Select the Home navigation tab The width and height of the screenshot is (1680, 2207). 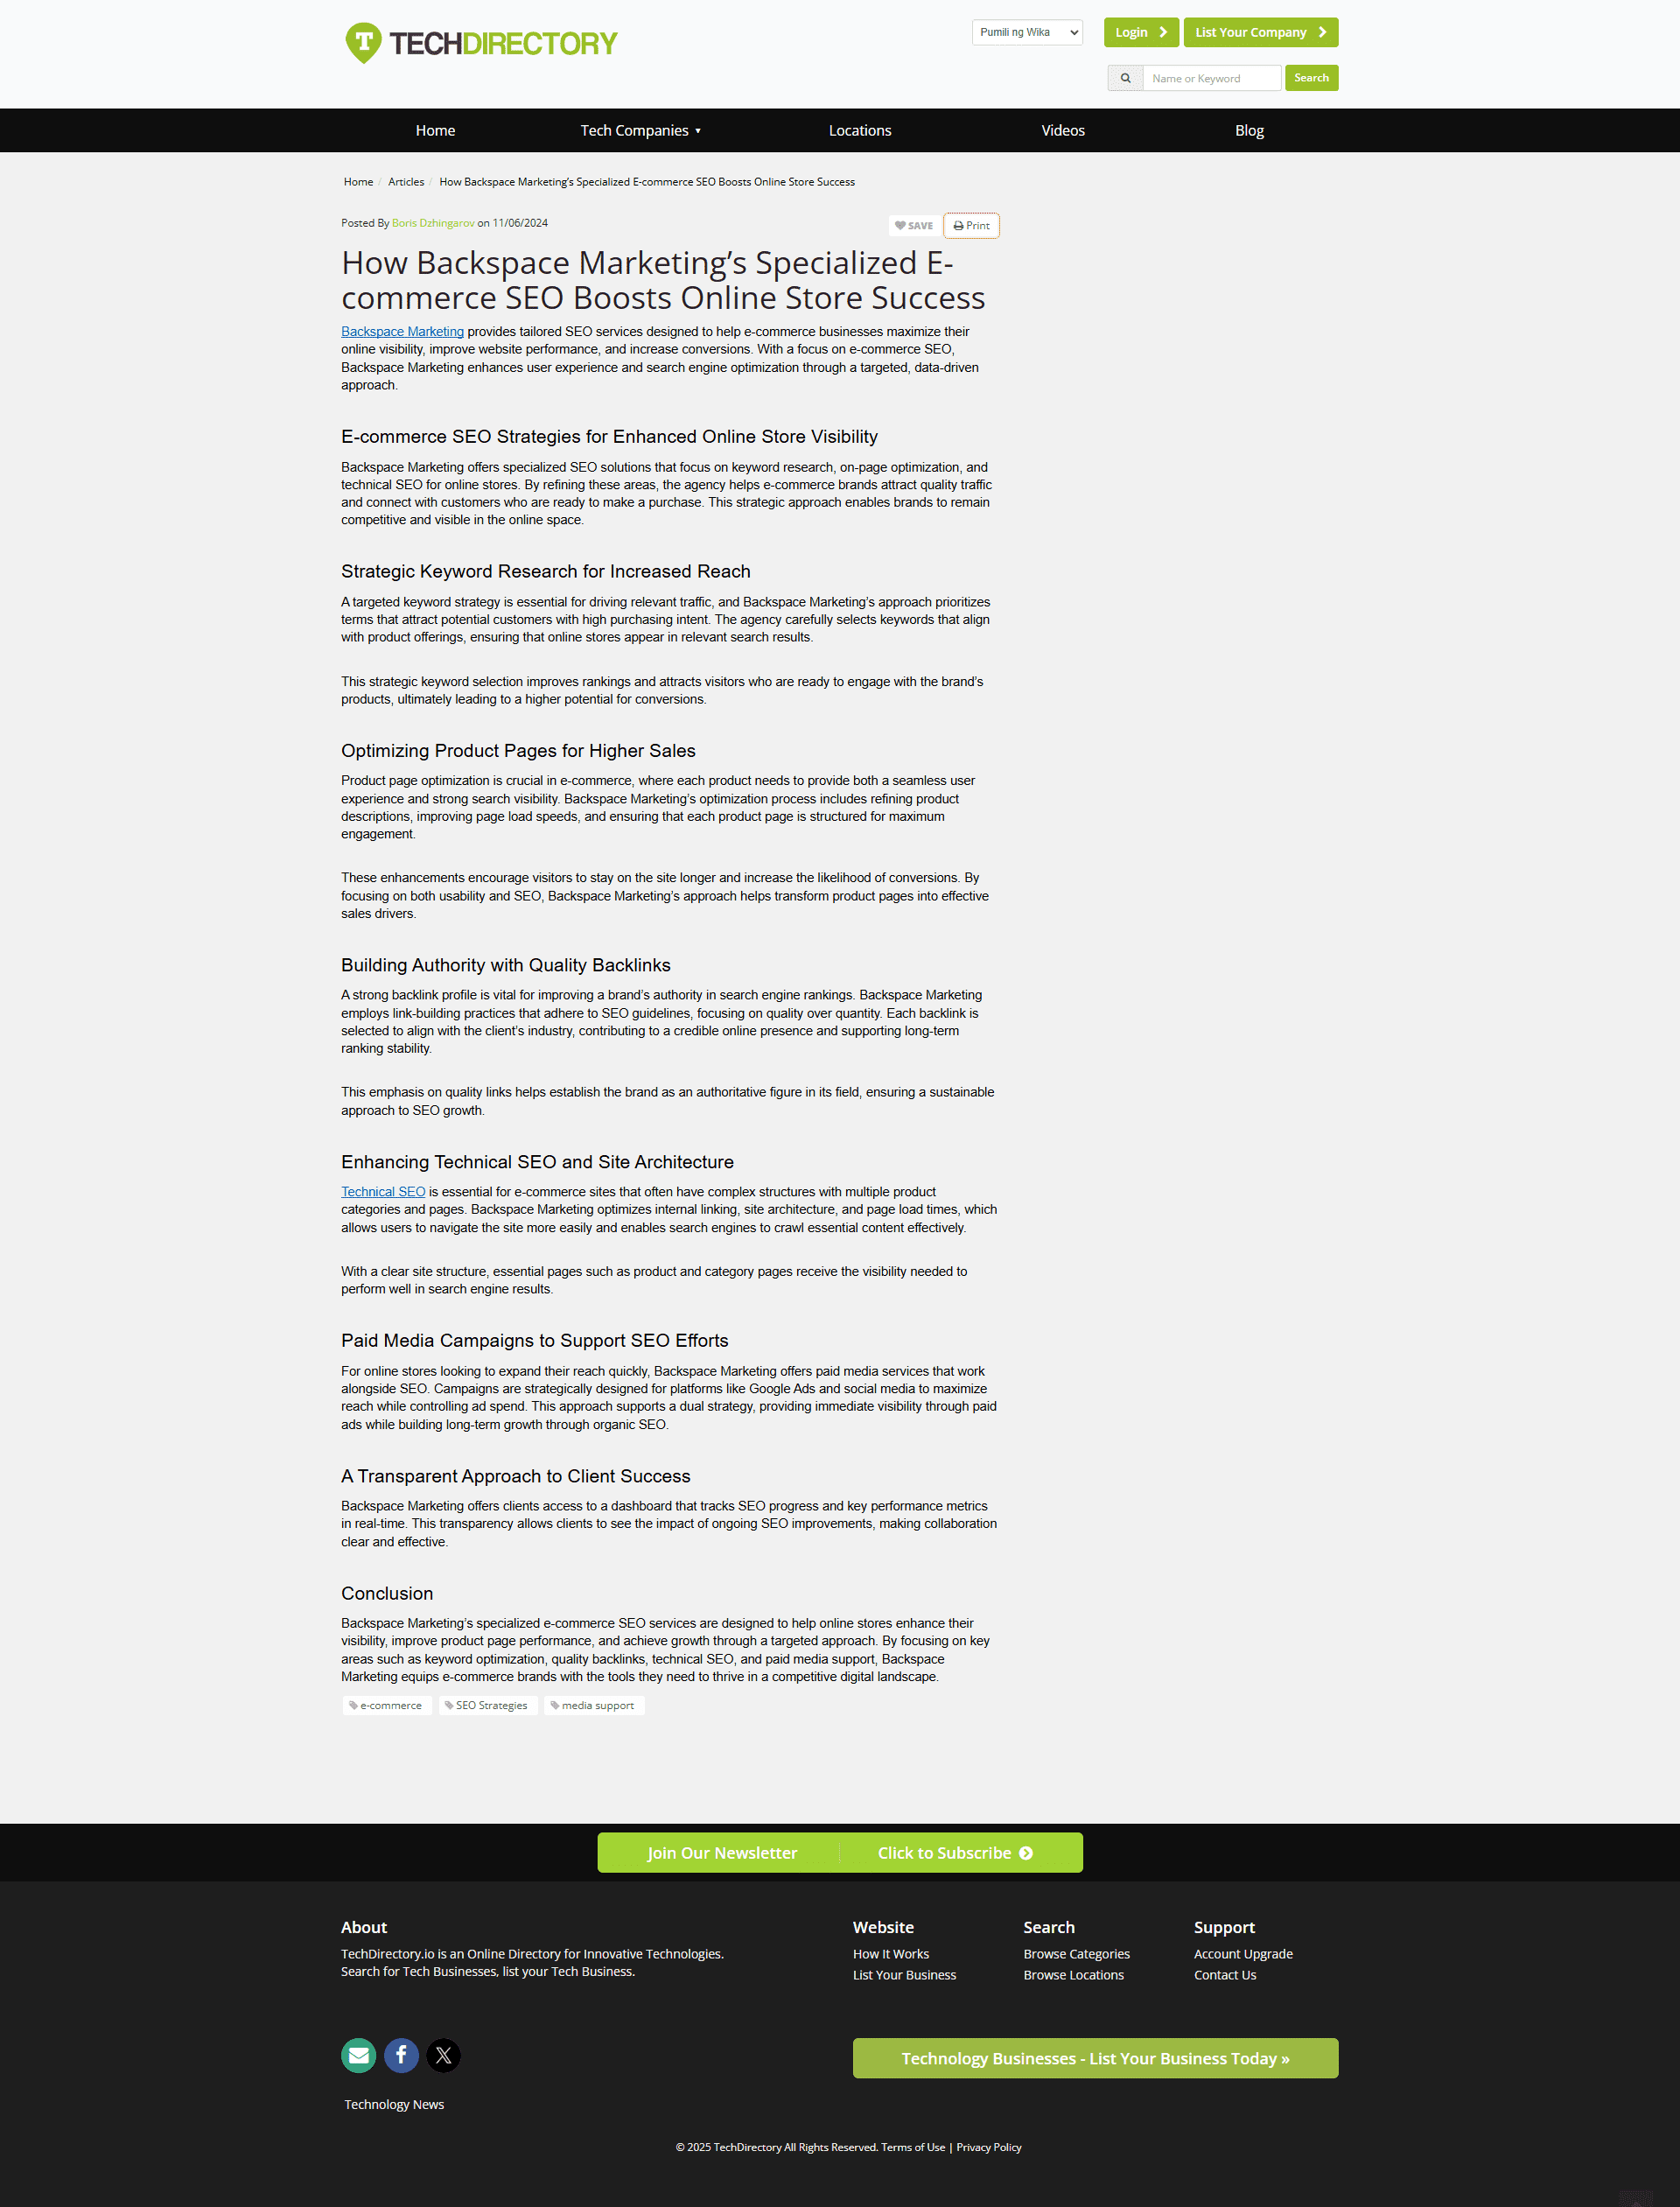point(434,129)
